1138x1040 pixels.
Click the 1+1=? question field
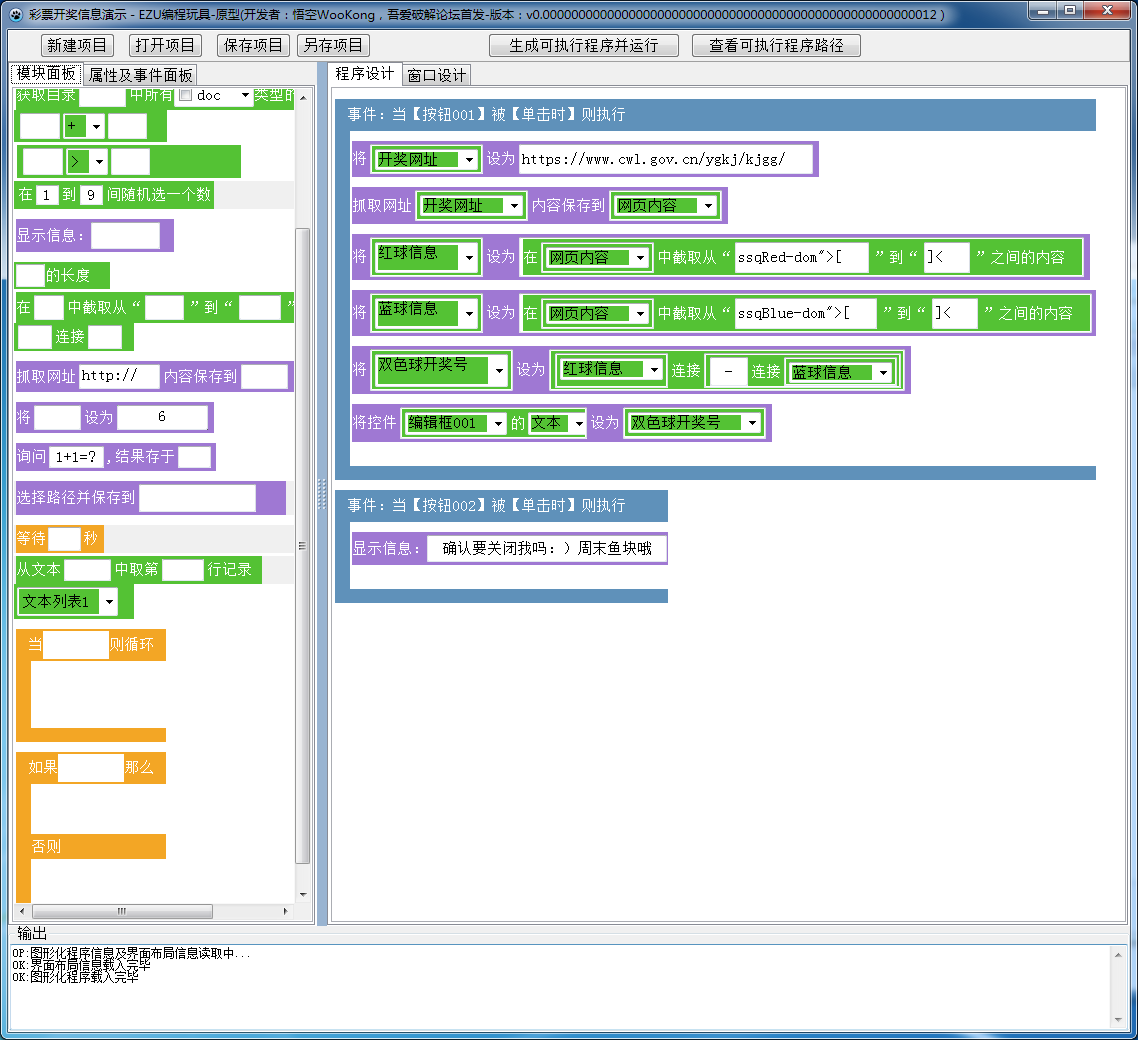coord(76,456)
